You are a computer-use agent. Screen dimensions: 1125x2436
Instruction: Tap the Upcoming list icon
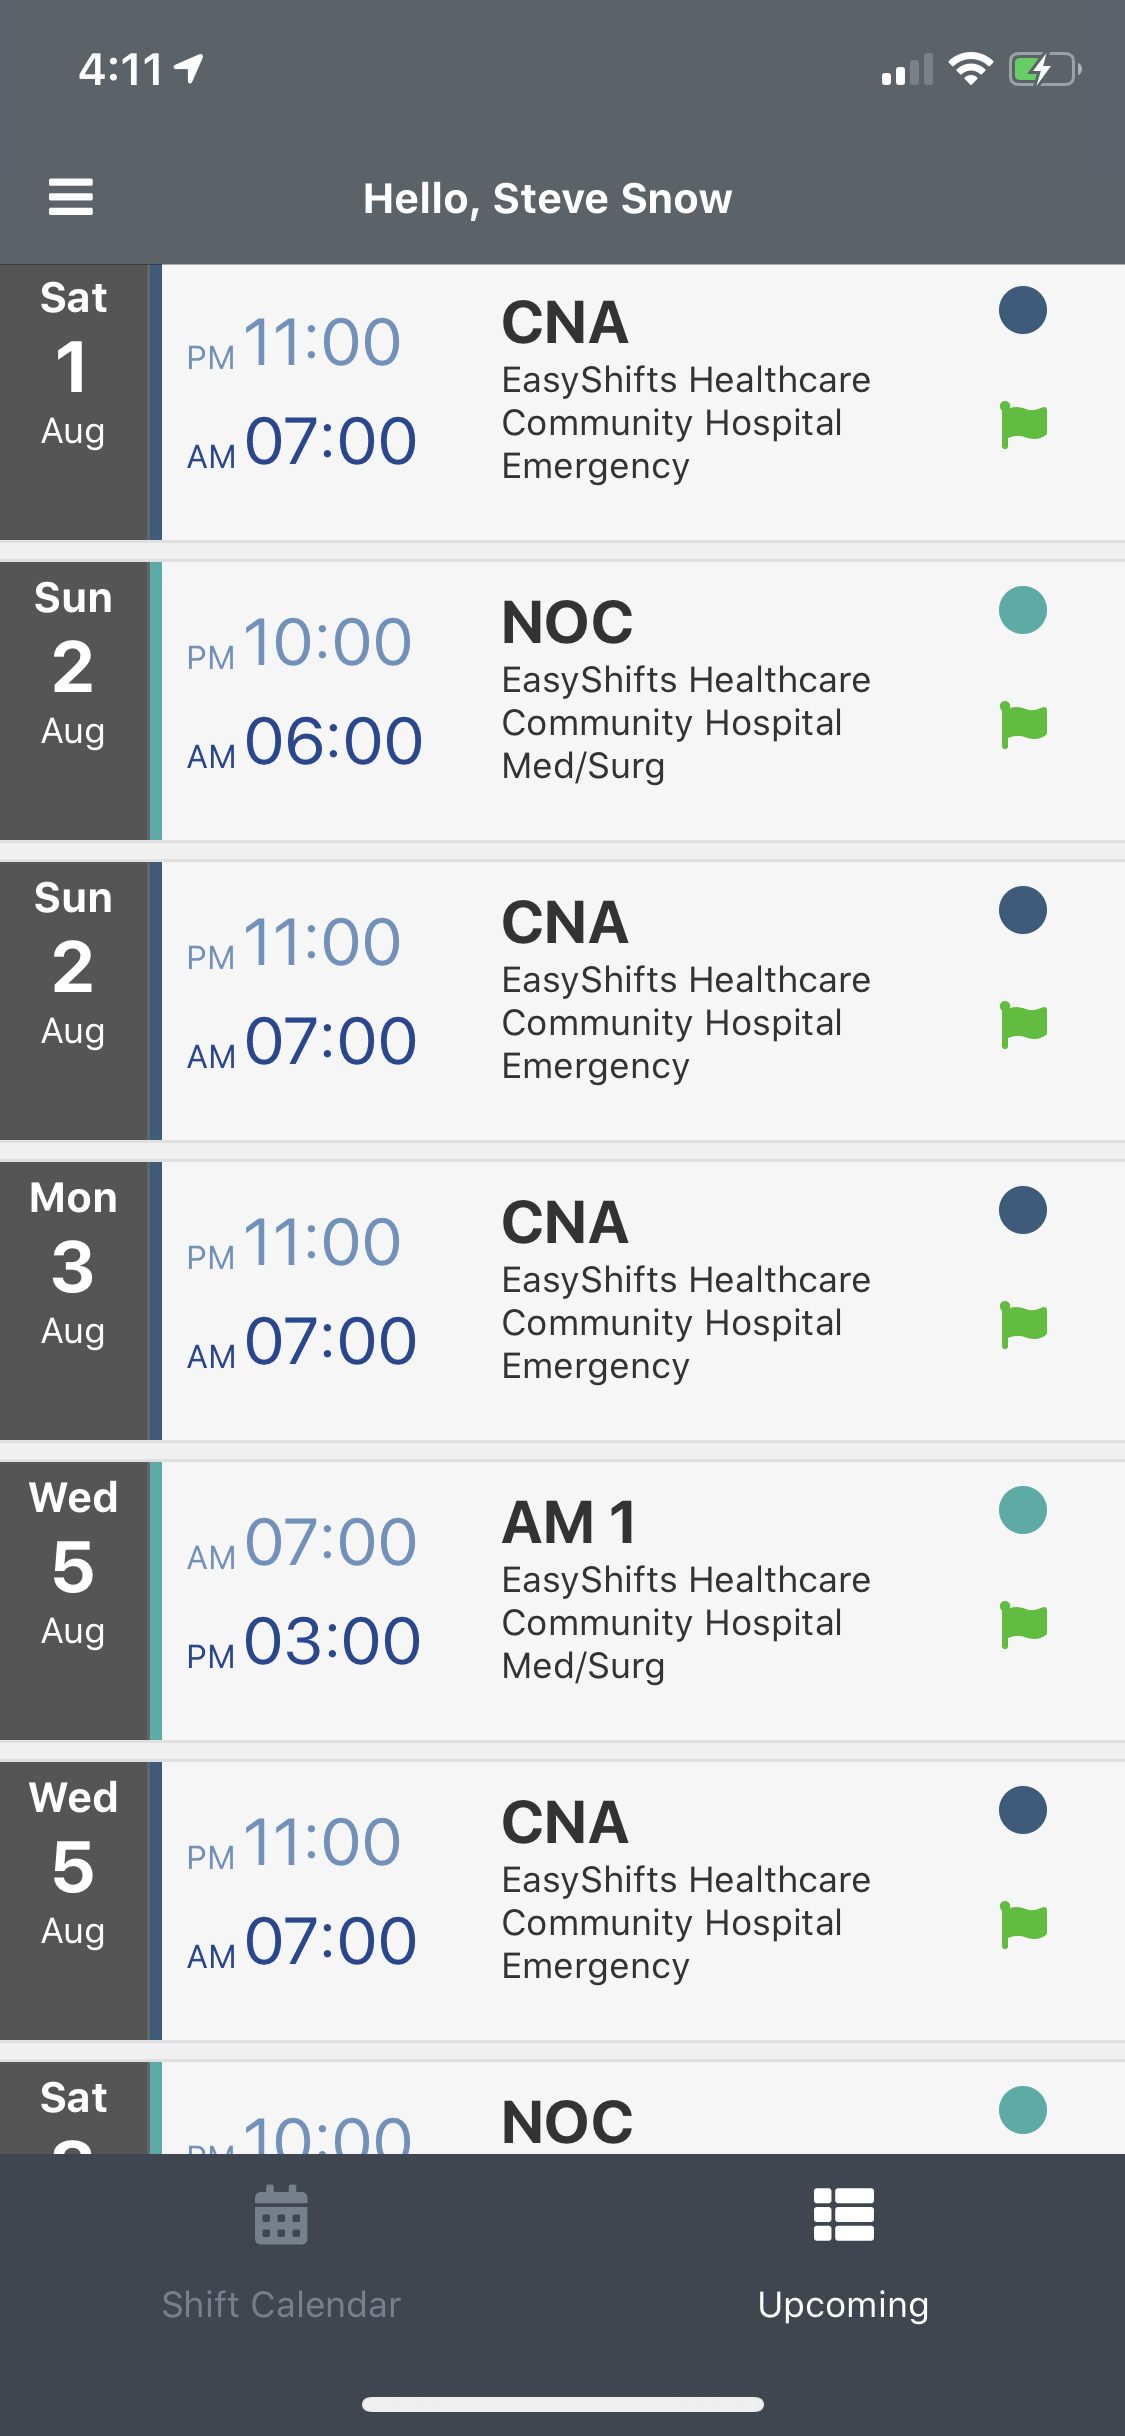(x=843, y=2215)
